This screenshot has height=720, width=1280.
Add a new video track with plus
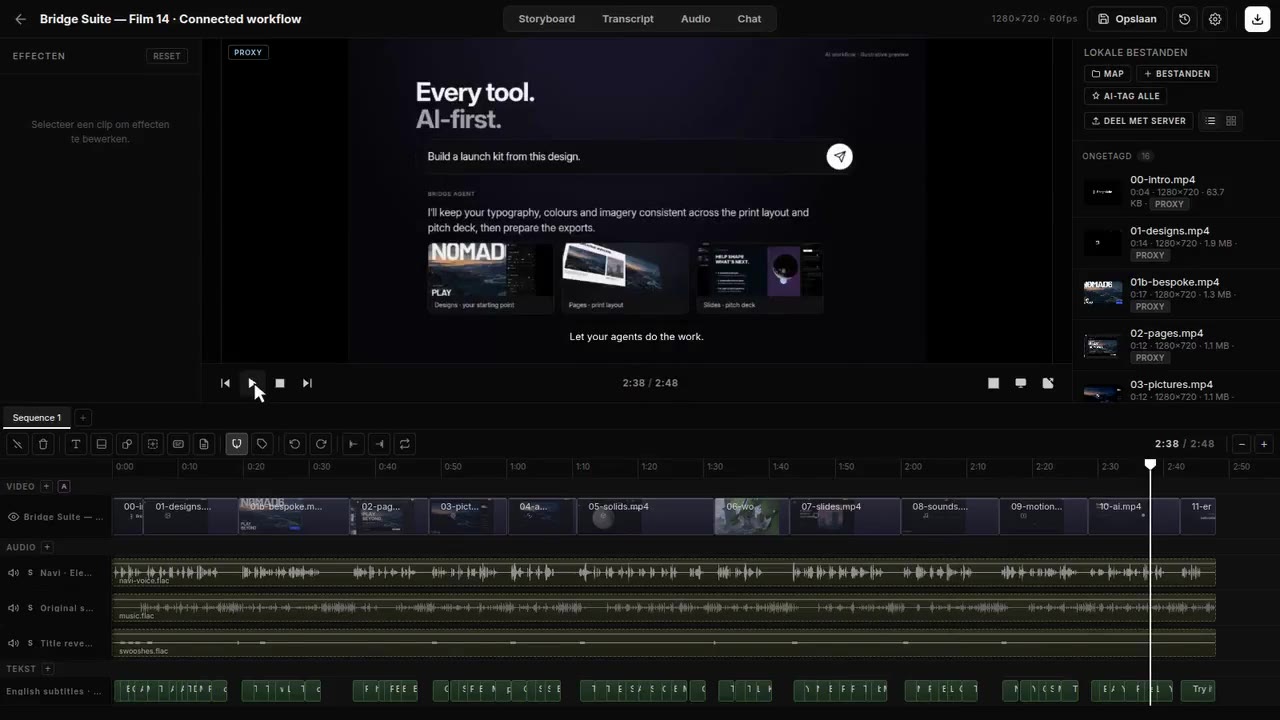pyautogui.click(x=46, y=486)
